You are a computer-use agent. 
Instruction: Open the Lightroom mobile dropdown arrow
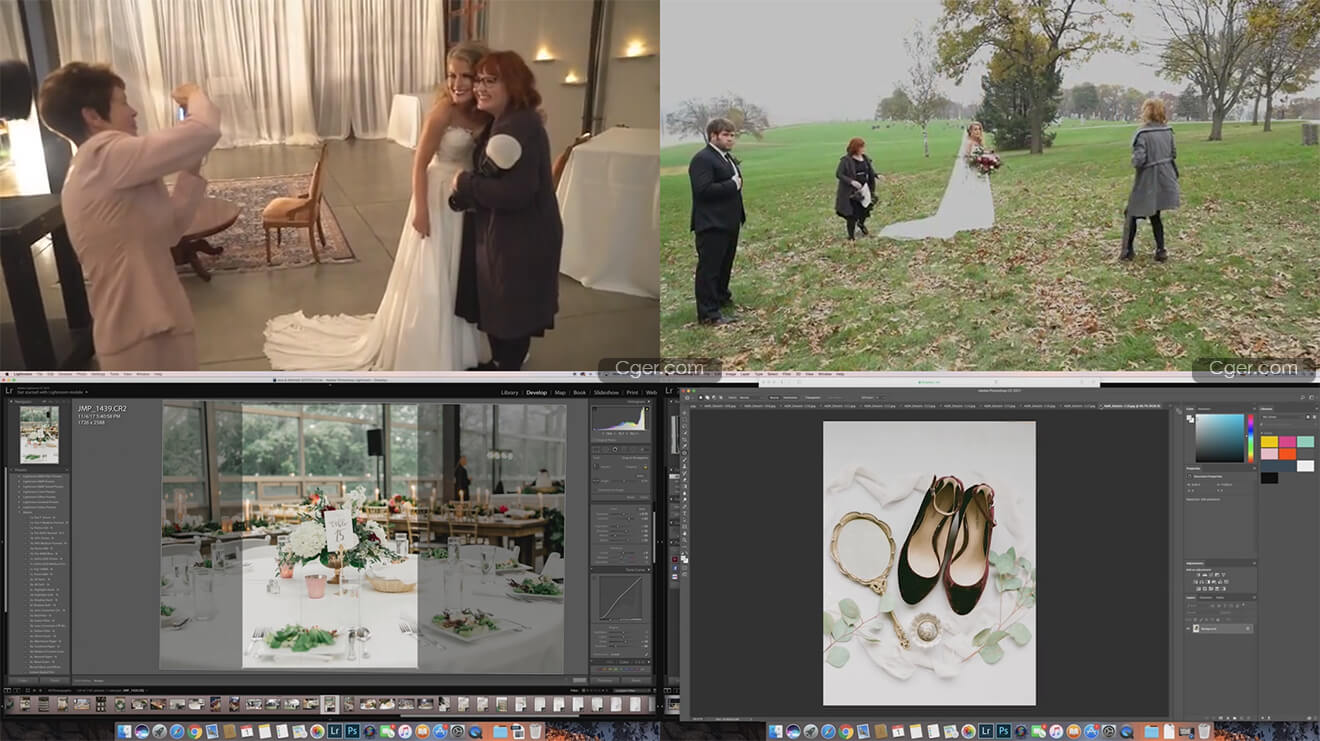pyautogui.click(x=86, y=392)
